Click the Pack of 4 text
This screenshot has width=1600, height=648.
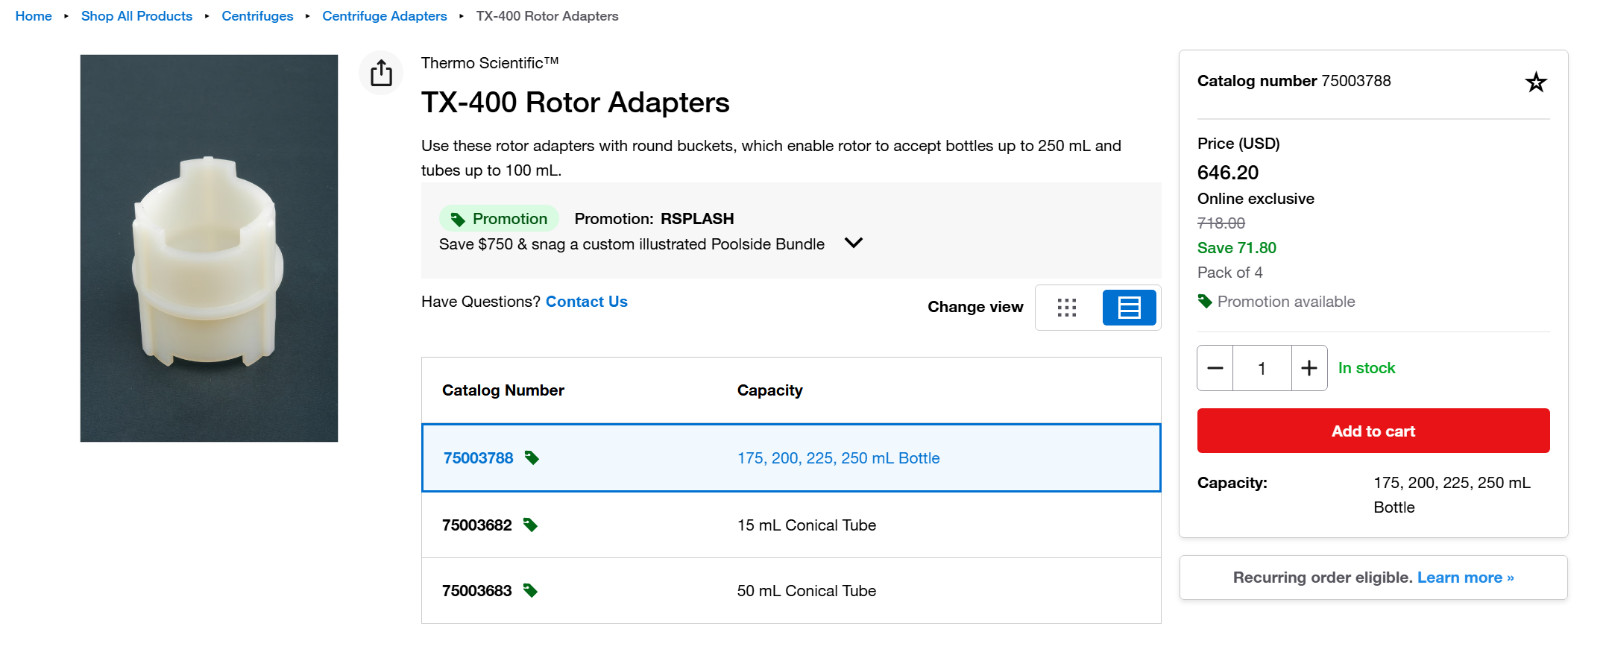tap(1230, 272)
